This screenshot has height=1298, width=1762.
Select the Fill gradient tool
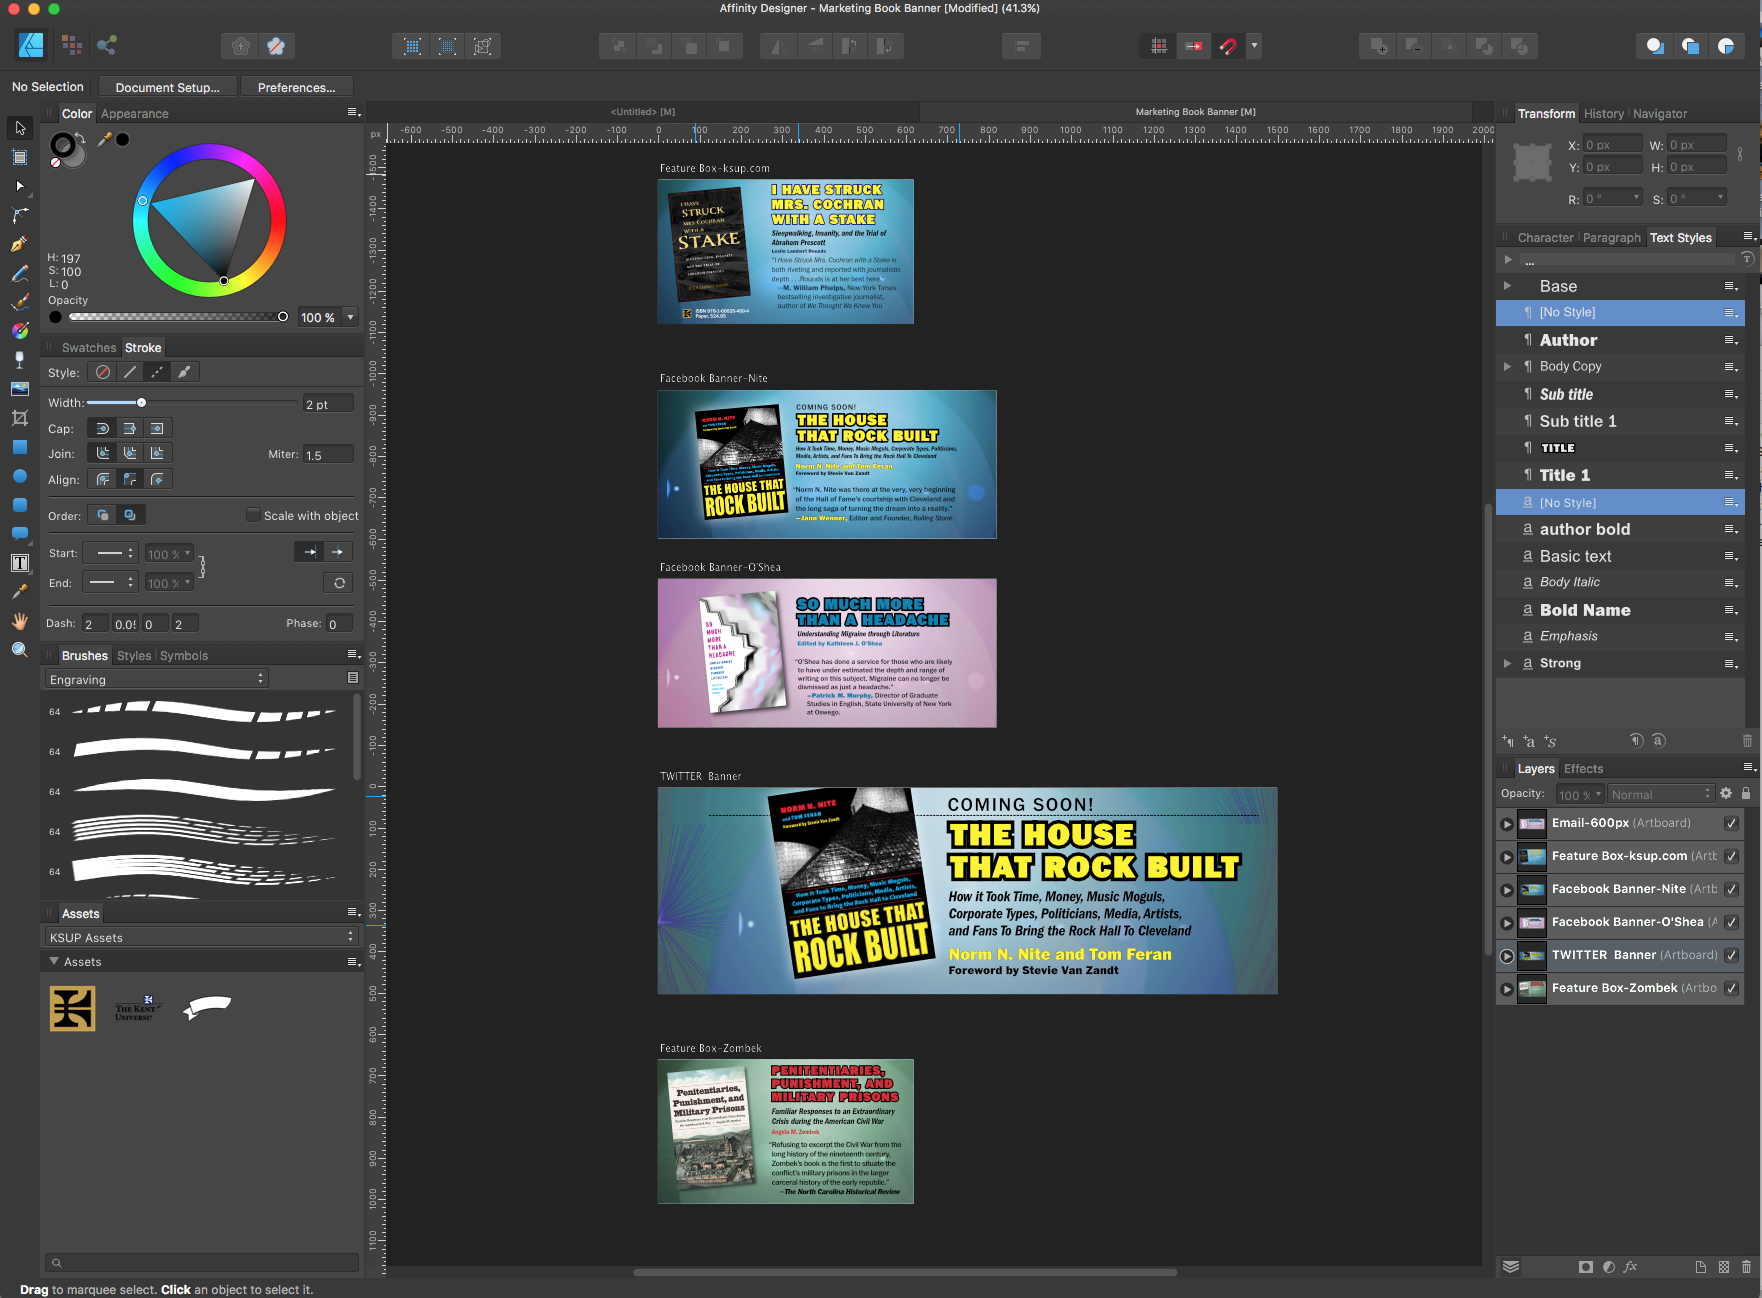(20, 331)
